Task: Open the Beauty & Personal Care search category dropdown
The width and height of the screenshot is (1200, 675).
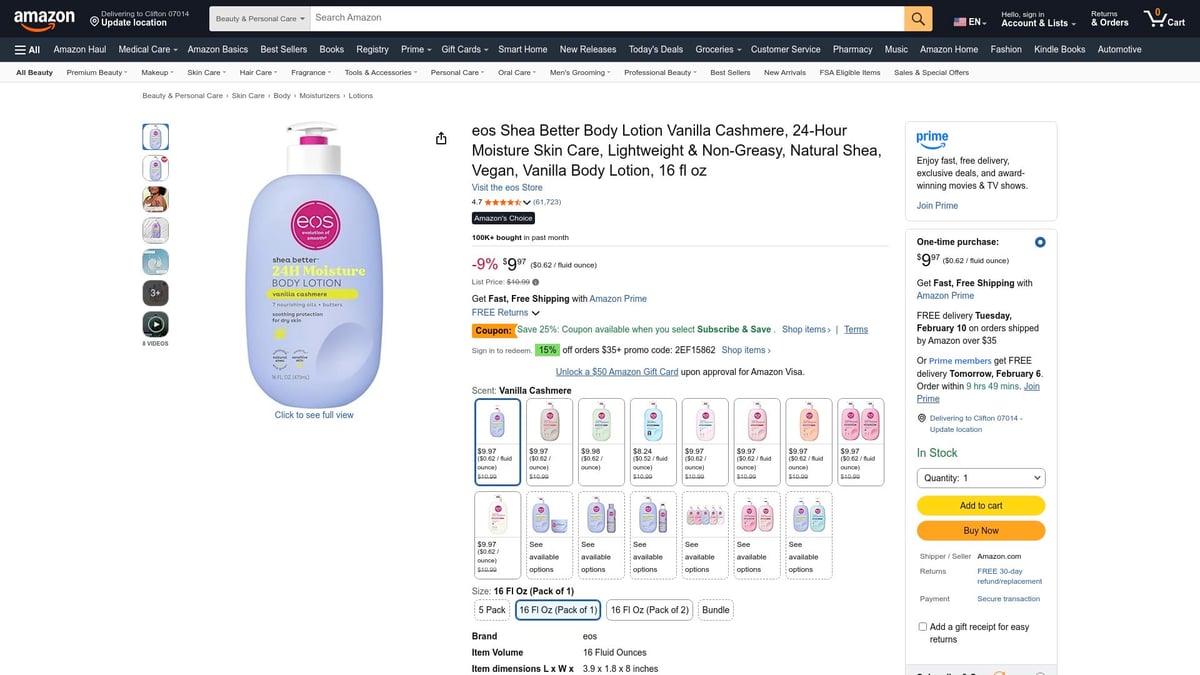Action: click(258, 17)
